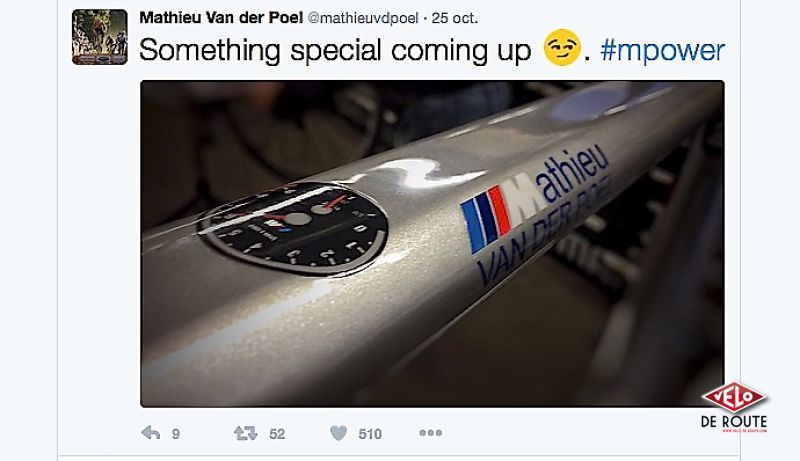Click the likes count 510
This screenshot has height=461, width=800.
click(x=370, y=434)
